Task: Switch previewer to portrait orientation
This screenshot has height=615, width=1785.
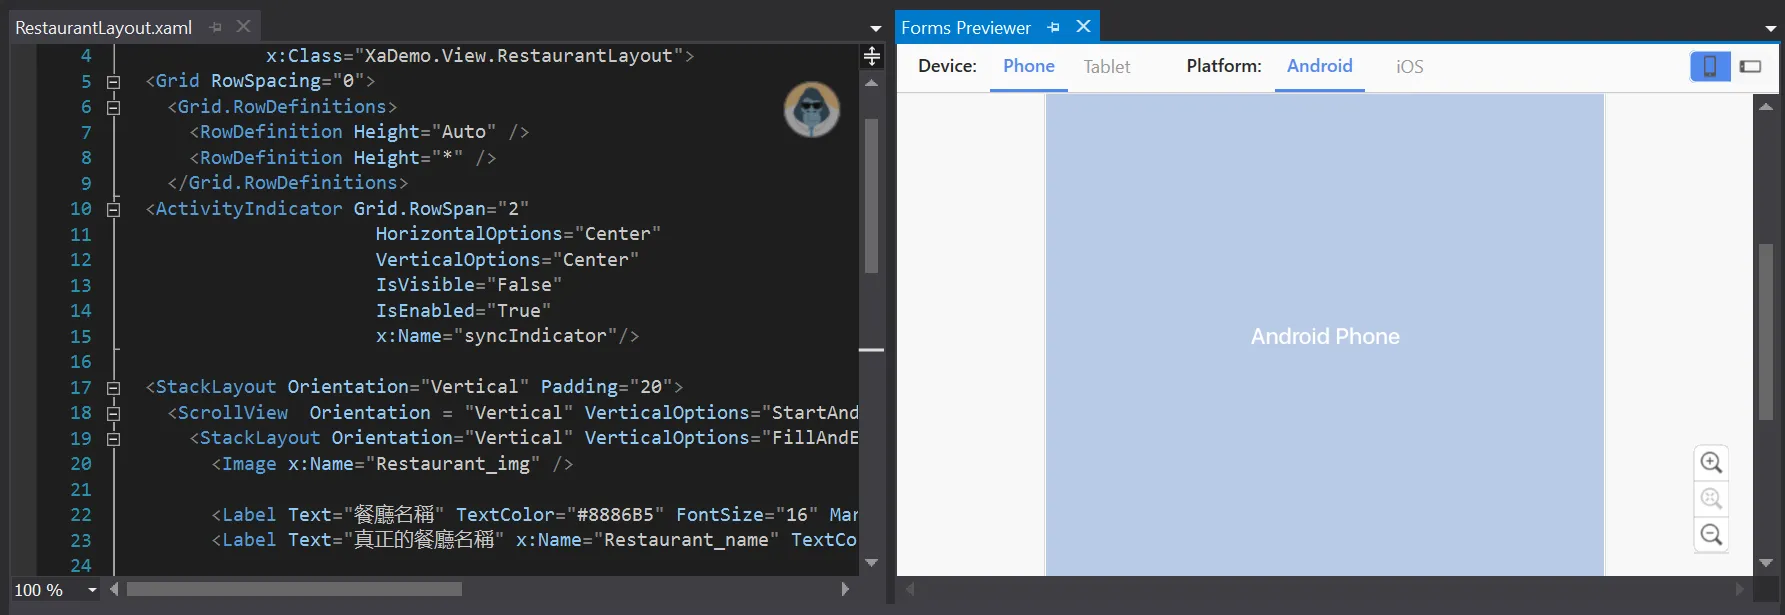Action: pos(1710,66)
